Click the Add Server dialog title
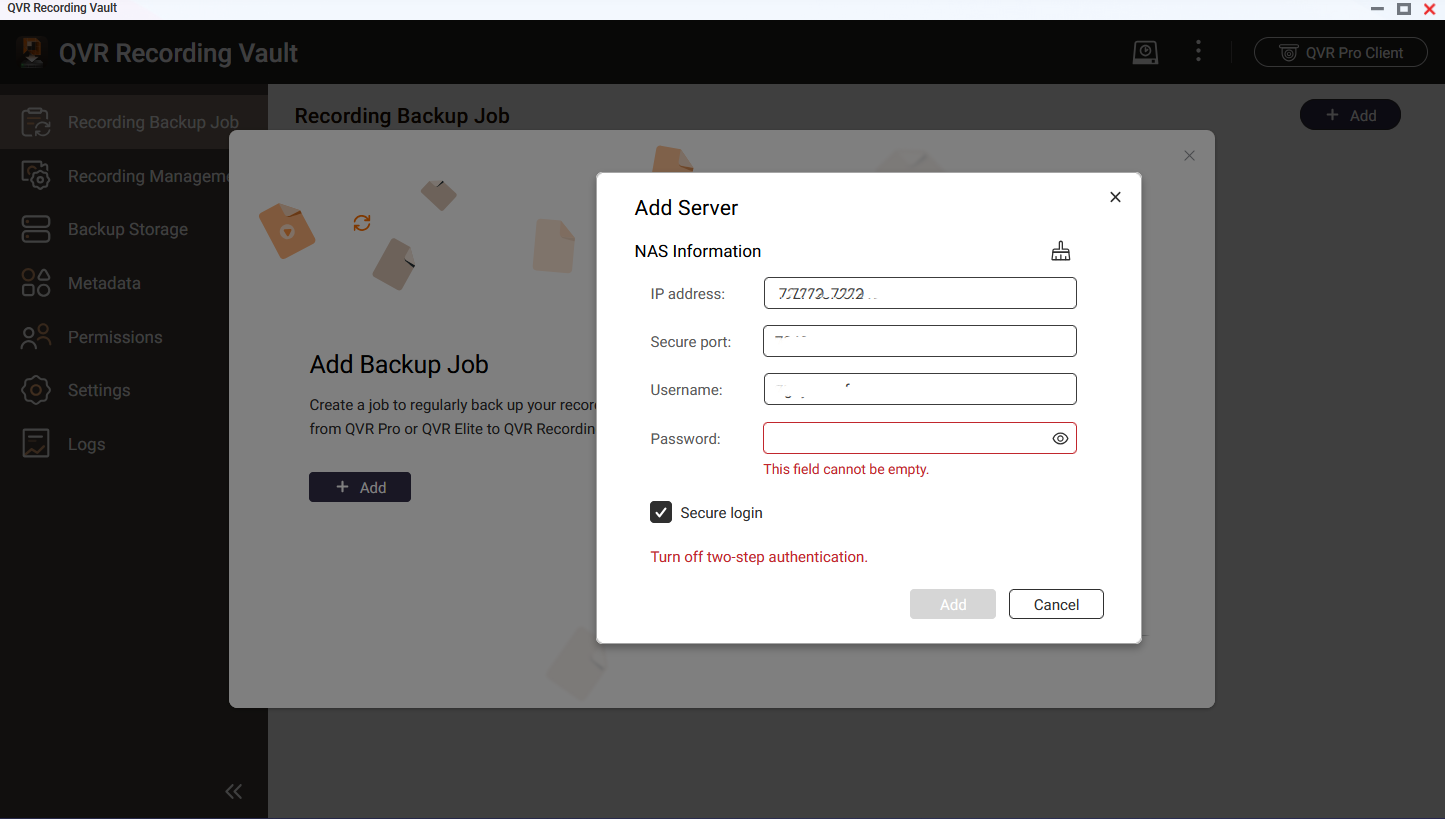Image resolution: width=1445 pixels, height=819 pixels. pos(686,208)
